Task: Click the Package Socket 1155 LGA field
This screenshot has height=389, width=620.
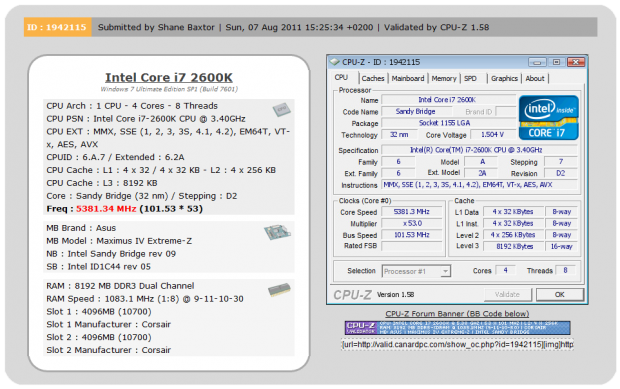Action: point(448,123)
